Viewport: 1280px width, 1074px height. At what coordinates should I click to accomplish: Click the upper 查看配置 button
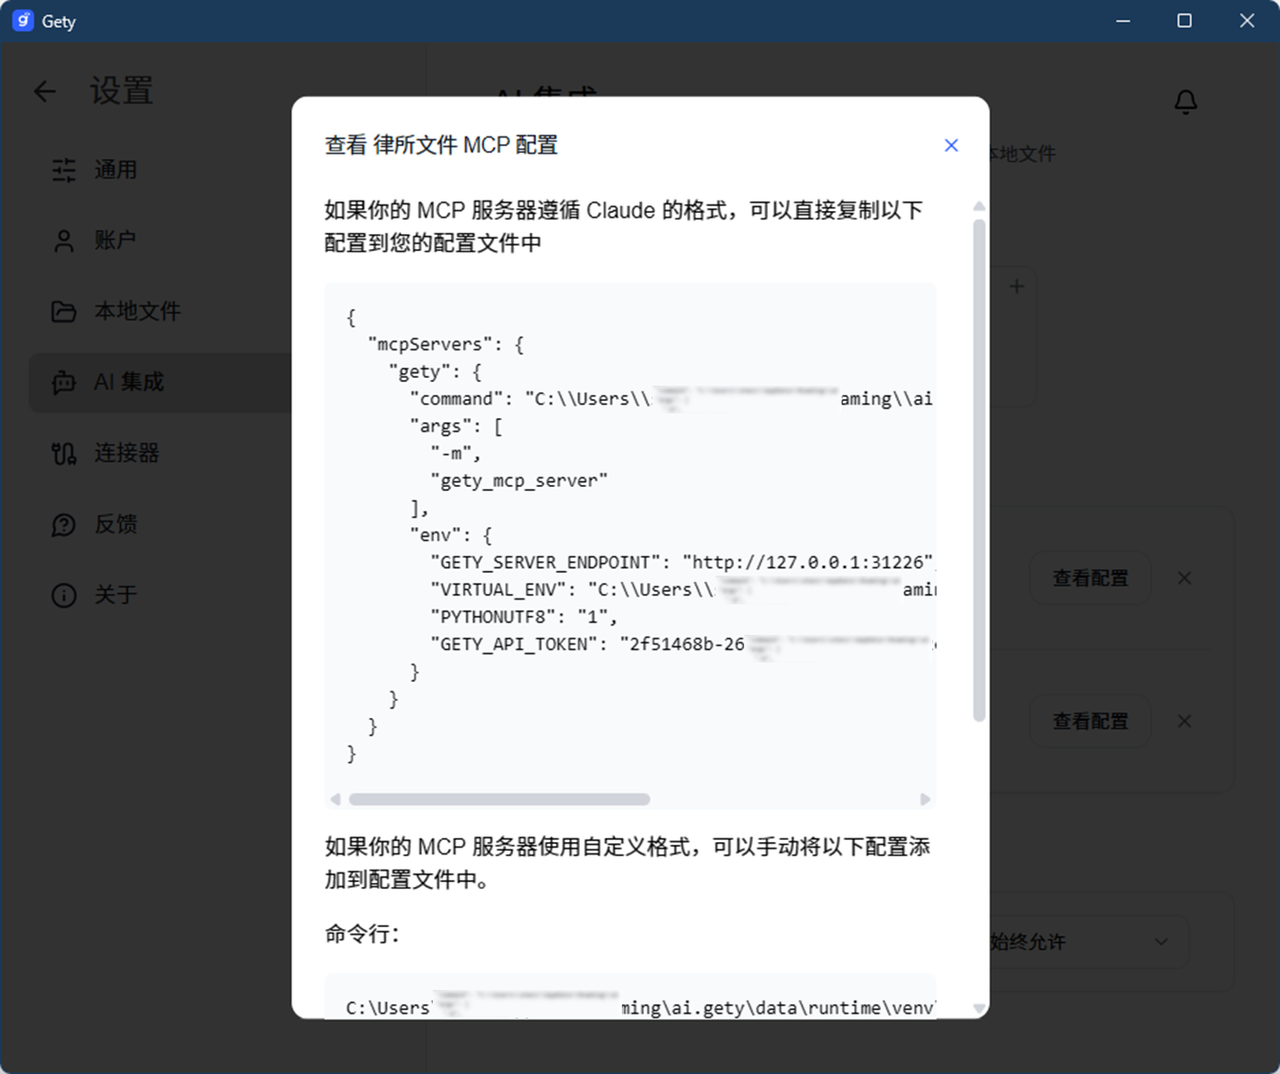(1090, 578)
